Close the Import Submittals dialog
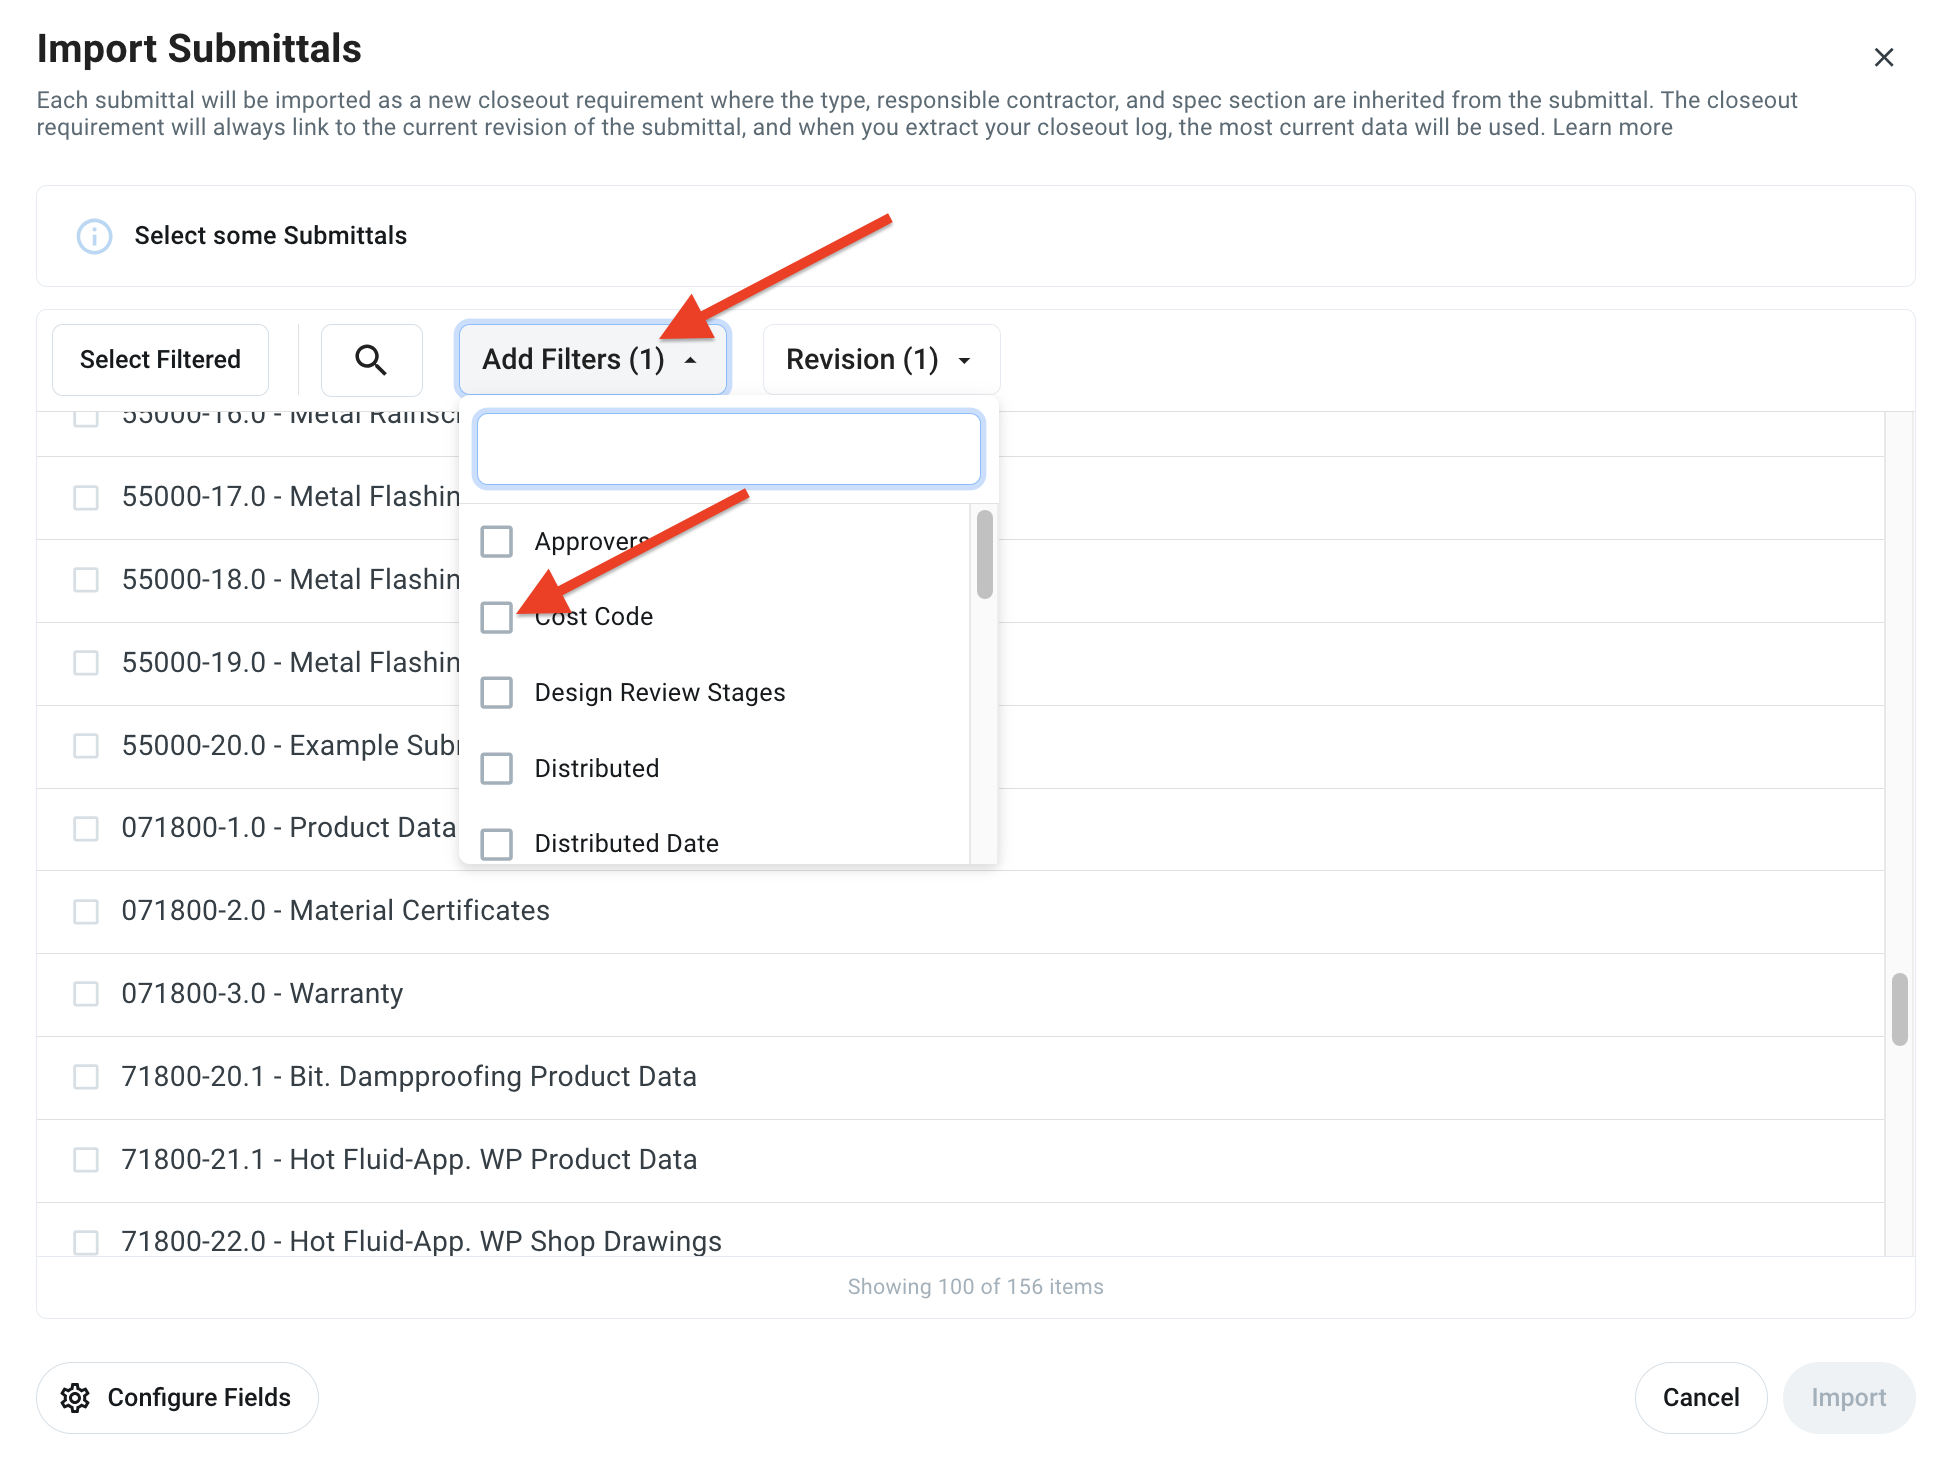1948x1462 pixels. pos(1883,58)
